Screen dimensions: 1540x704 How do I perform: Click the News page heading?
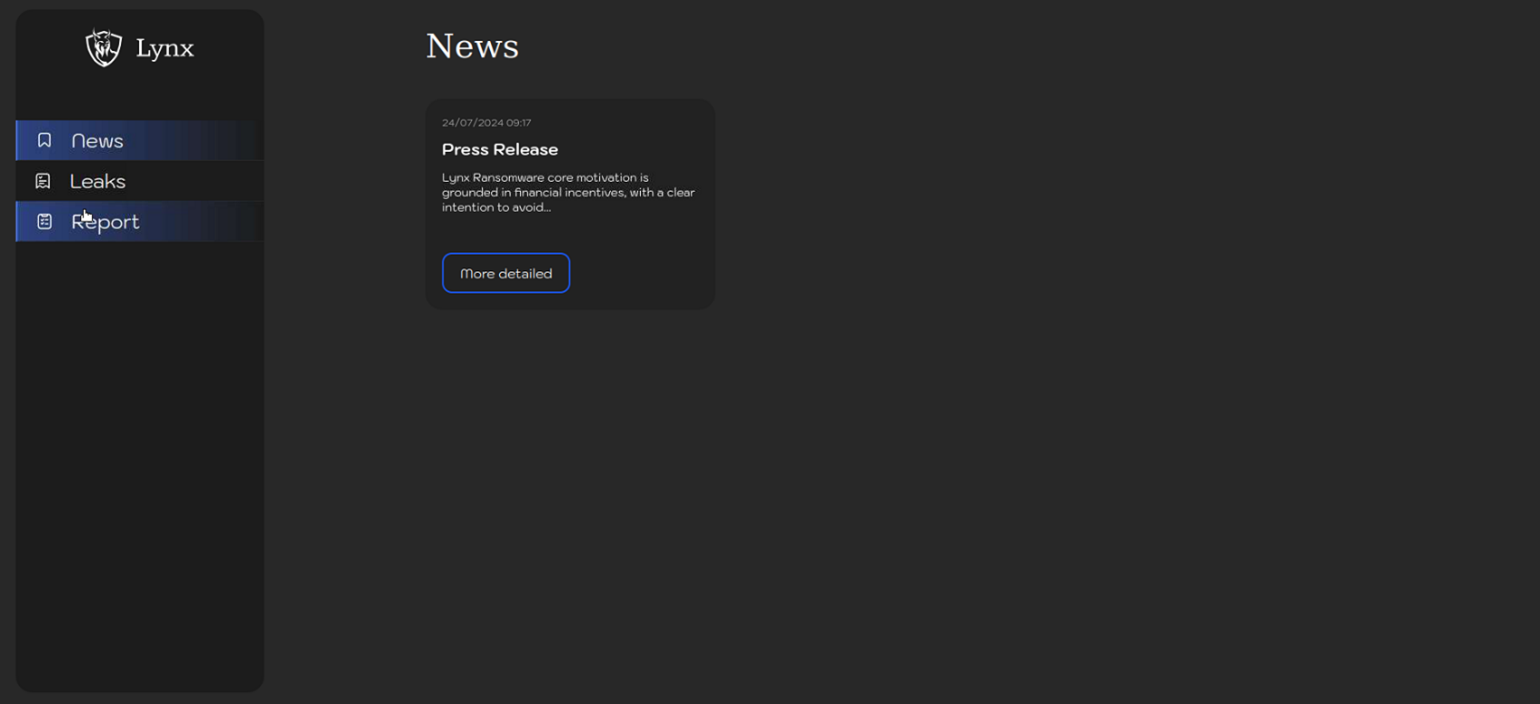coord(472,45)
